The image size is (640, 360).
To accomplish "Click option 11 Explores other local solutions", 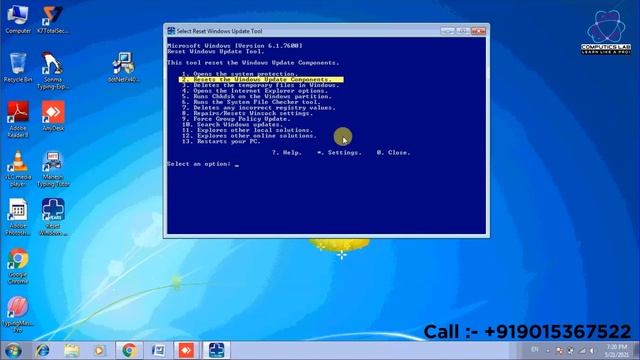I will (247, 130).
